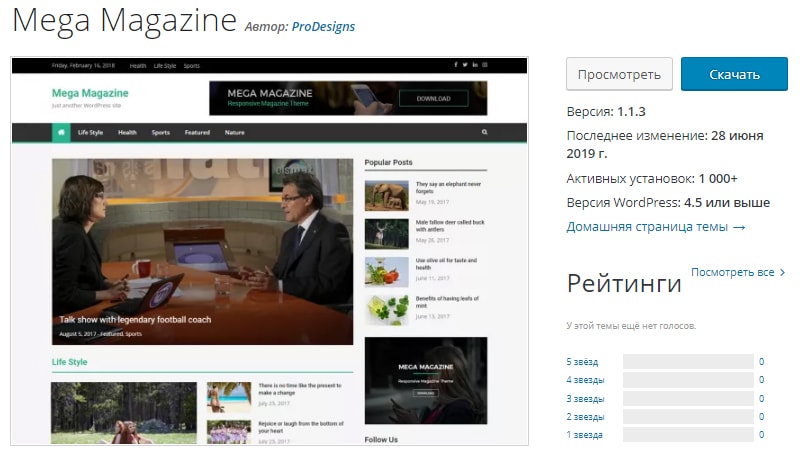Open 'There is no time like the present' post
The width and height of the screenshot is (800, 457).
click(299, 389)
